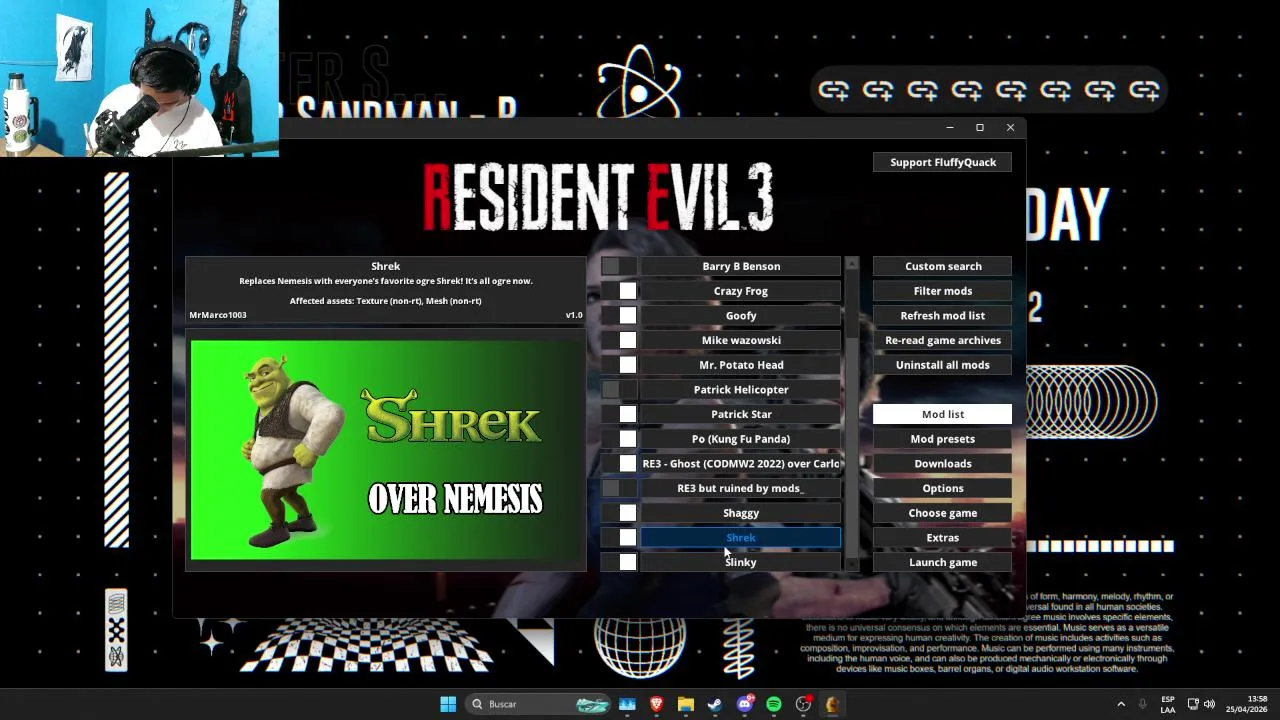Open Choose game
This screenshot has width=1280, height=720.
click(x=942, y=513)
